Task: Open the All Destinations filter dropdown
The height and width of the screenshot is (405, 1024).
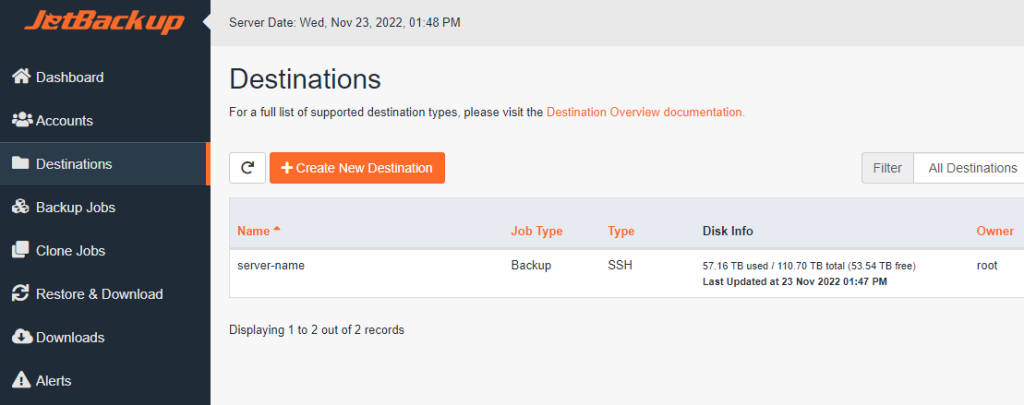Action: click(972, 168)
